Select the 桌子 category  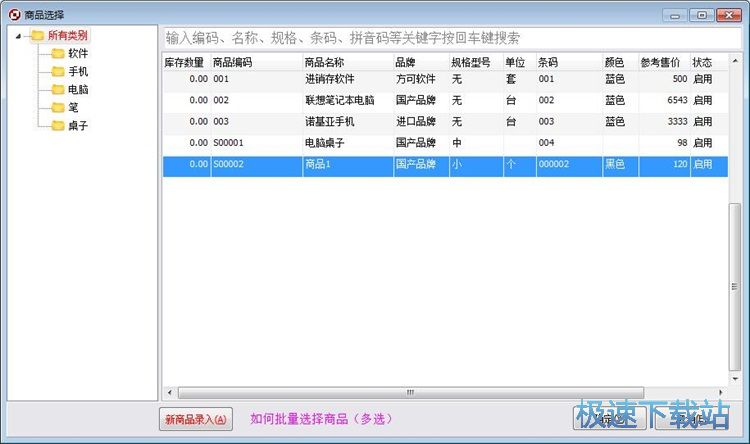click(x=78, y=126)
